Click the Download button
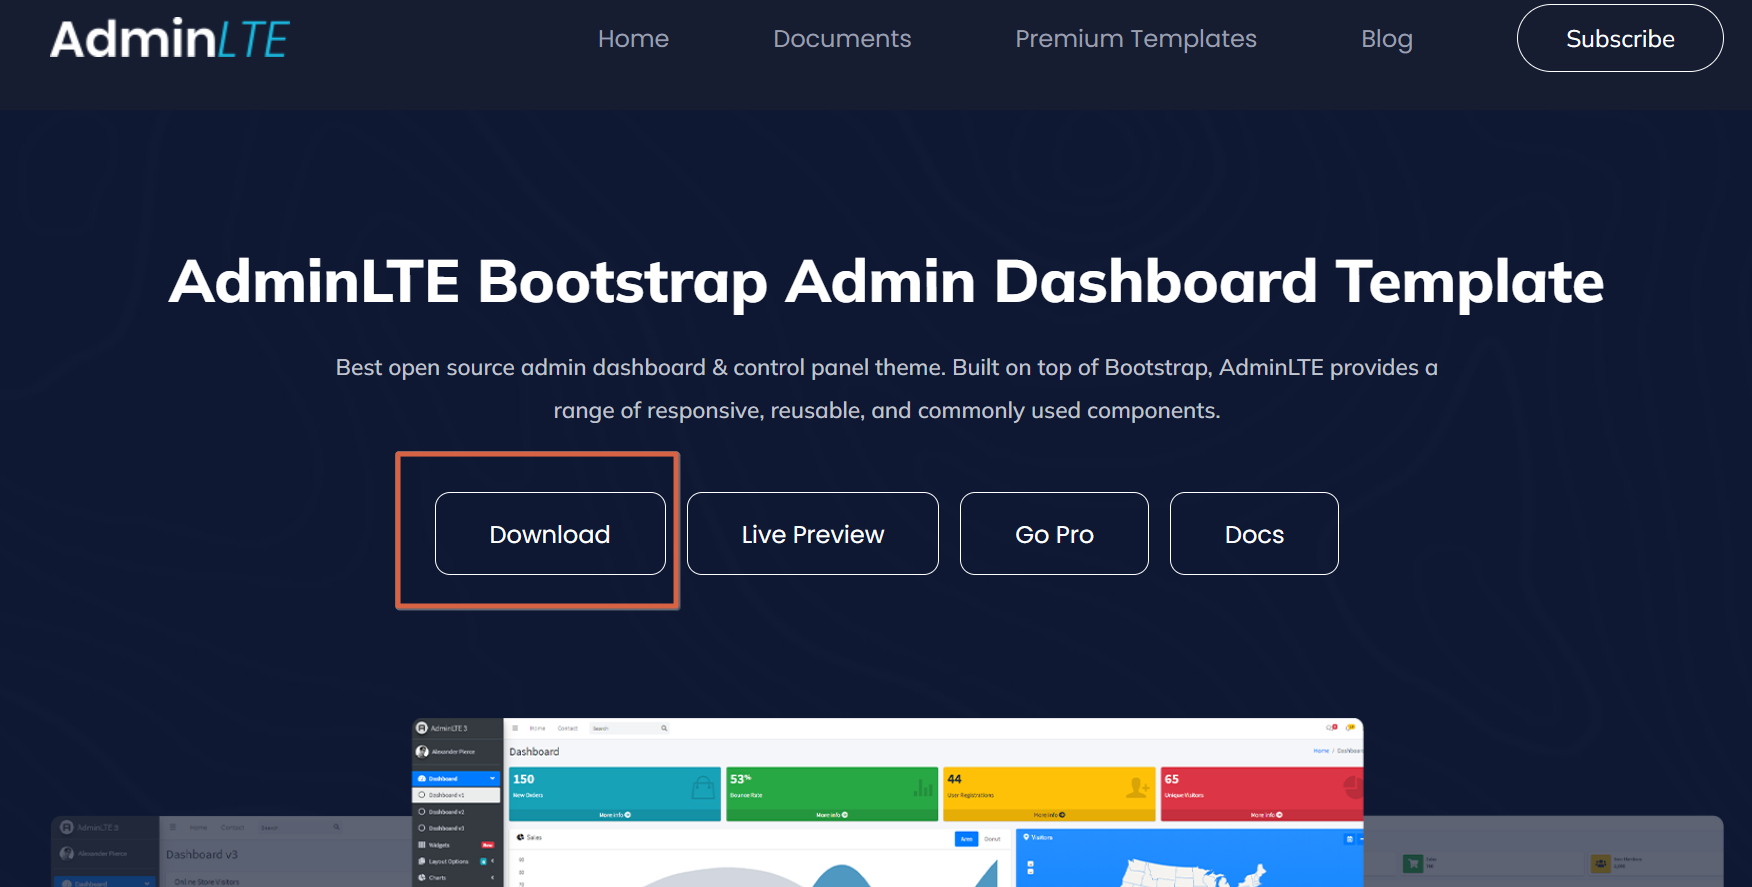Screen dimensions: 1752x887 (550, 534)
